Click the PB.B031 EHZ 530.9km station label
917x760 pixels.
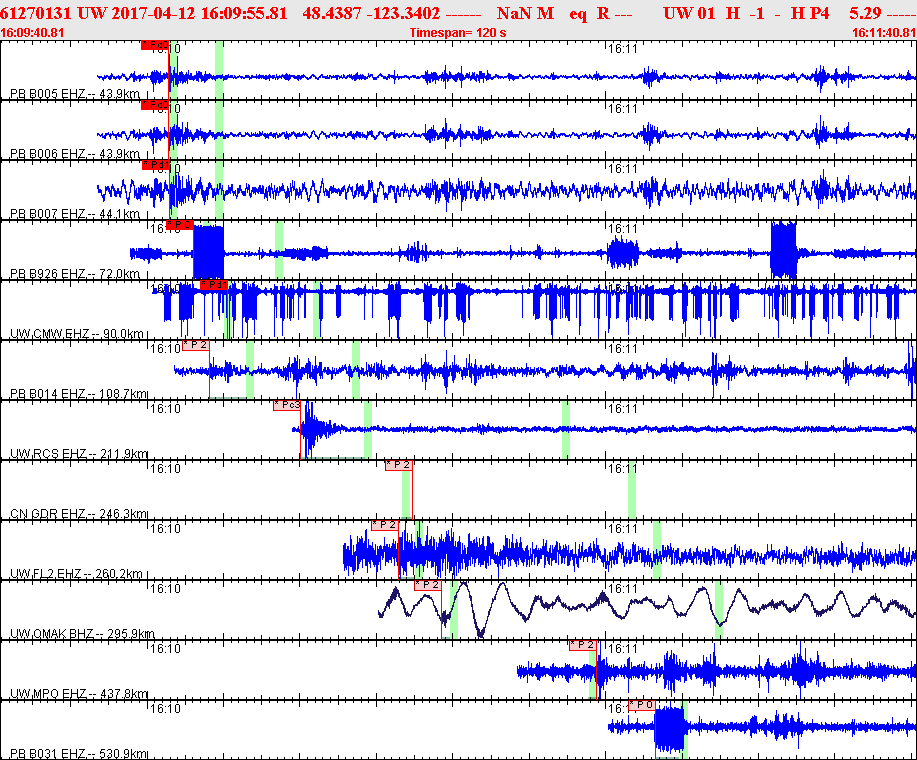pos(79,754)
